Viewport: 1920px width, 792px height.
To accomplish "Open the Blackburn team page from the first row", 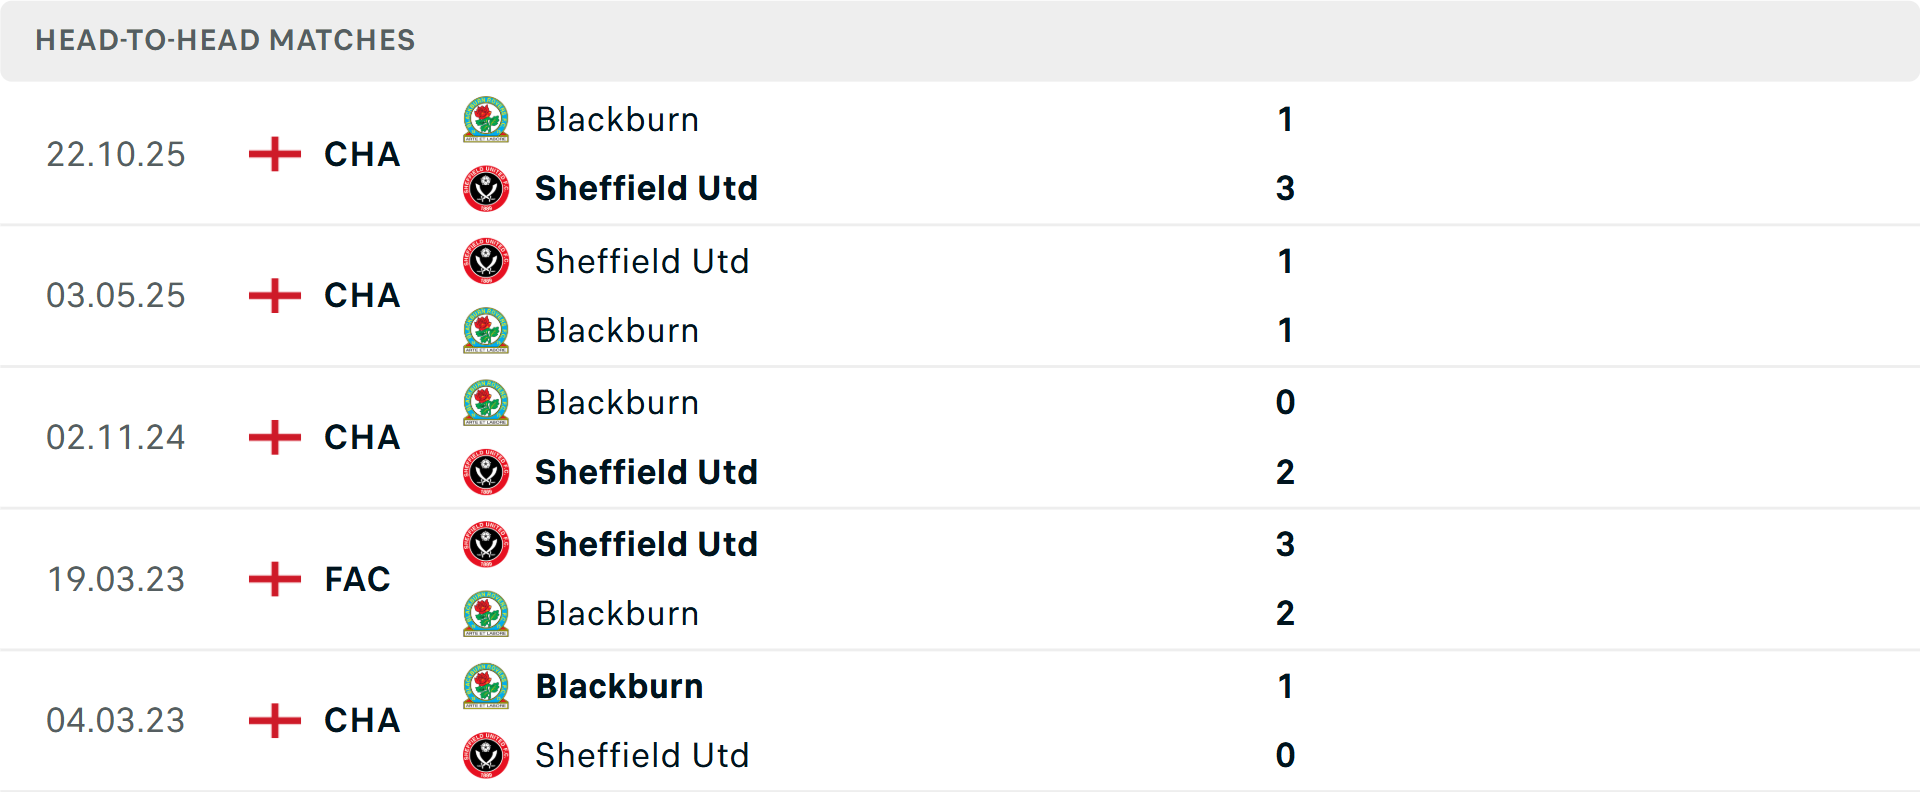I will [x=617, y=120].
